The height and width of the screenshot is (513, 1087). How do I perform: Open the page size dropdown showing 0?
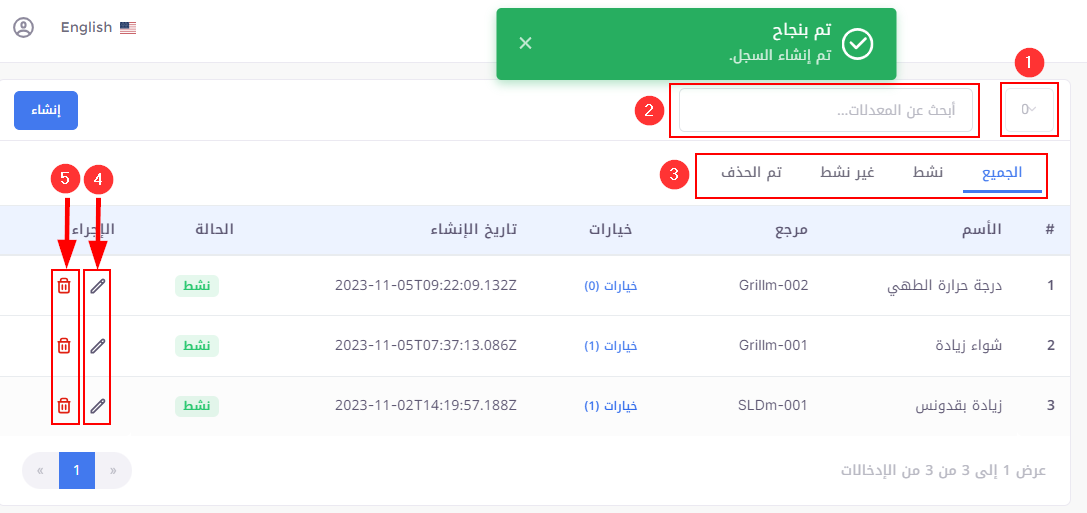click(x=1027, y=110)
